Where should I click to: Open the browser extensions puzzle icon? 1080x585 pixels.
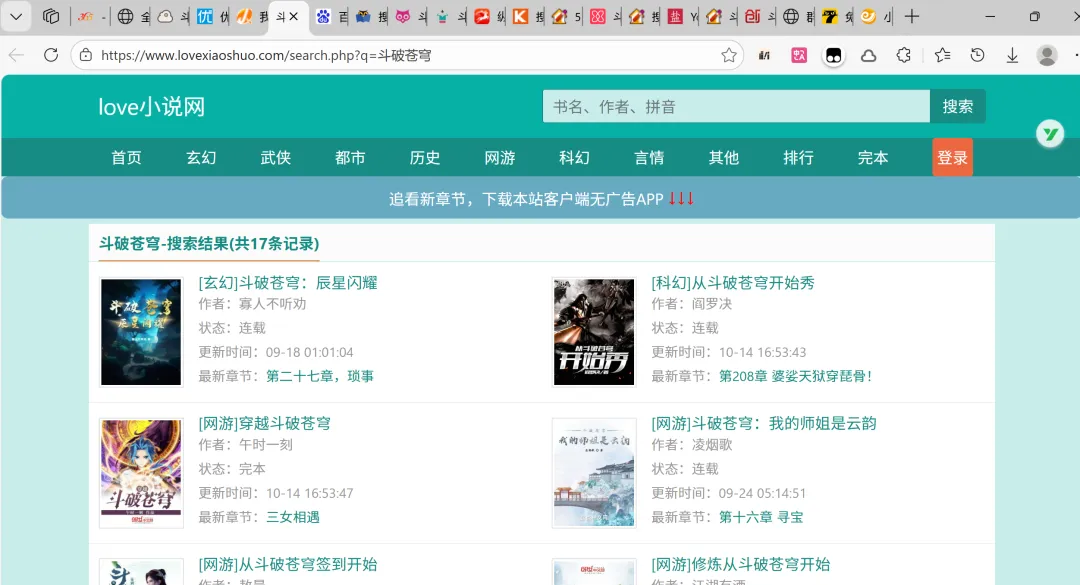pos(904,55)
